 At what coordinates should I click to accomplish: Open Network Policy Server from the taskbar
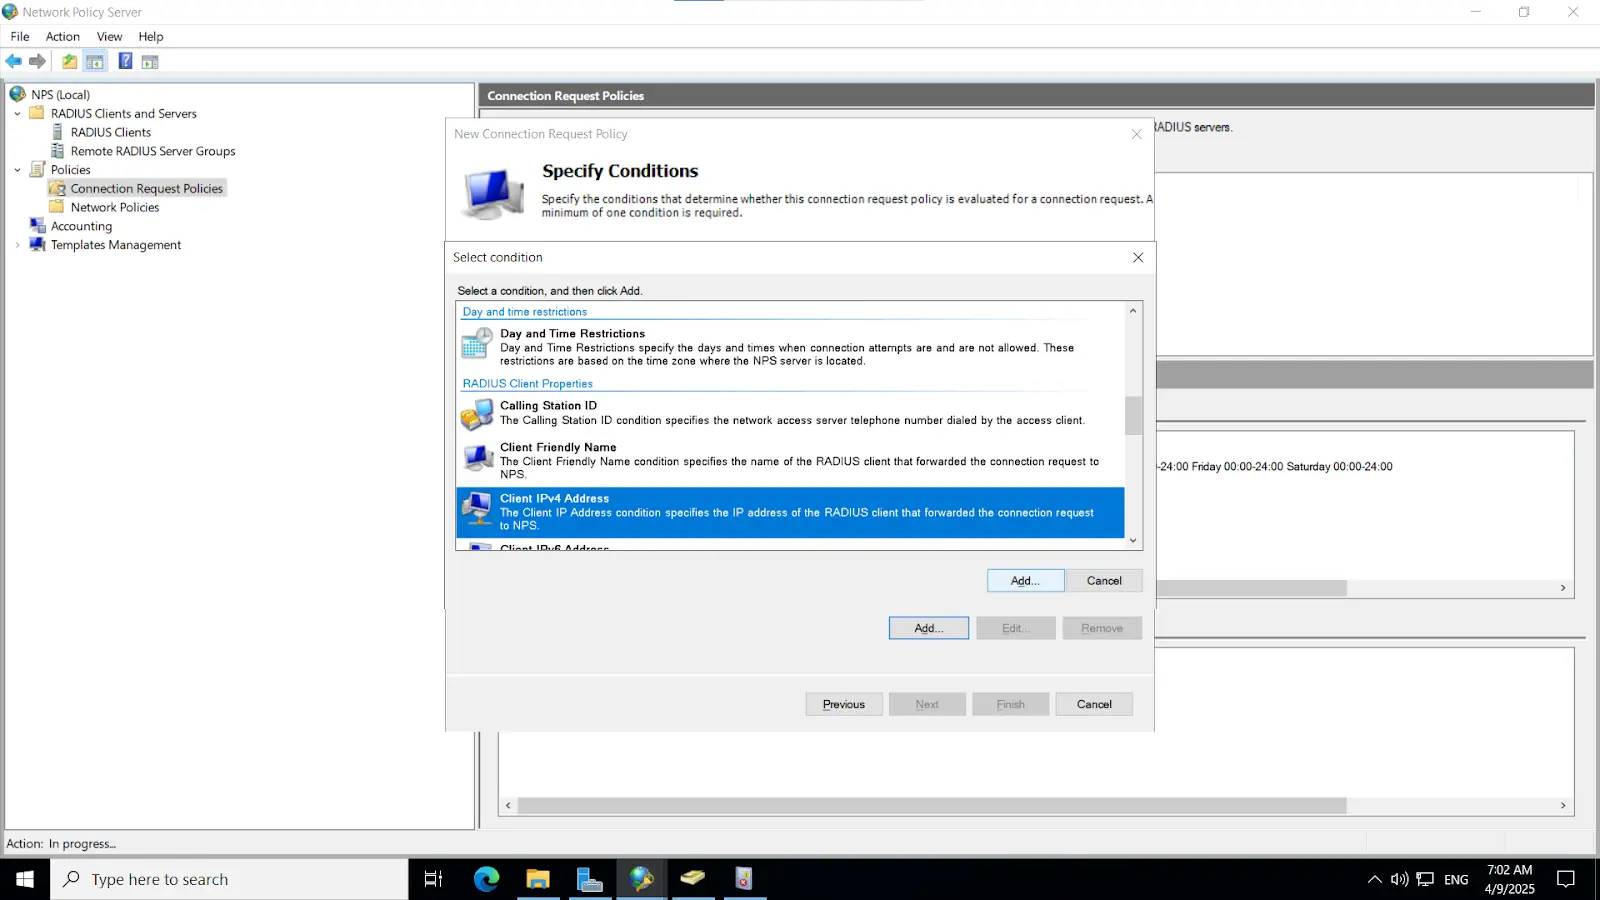(641, 879)
